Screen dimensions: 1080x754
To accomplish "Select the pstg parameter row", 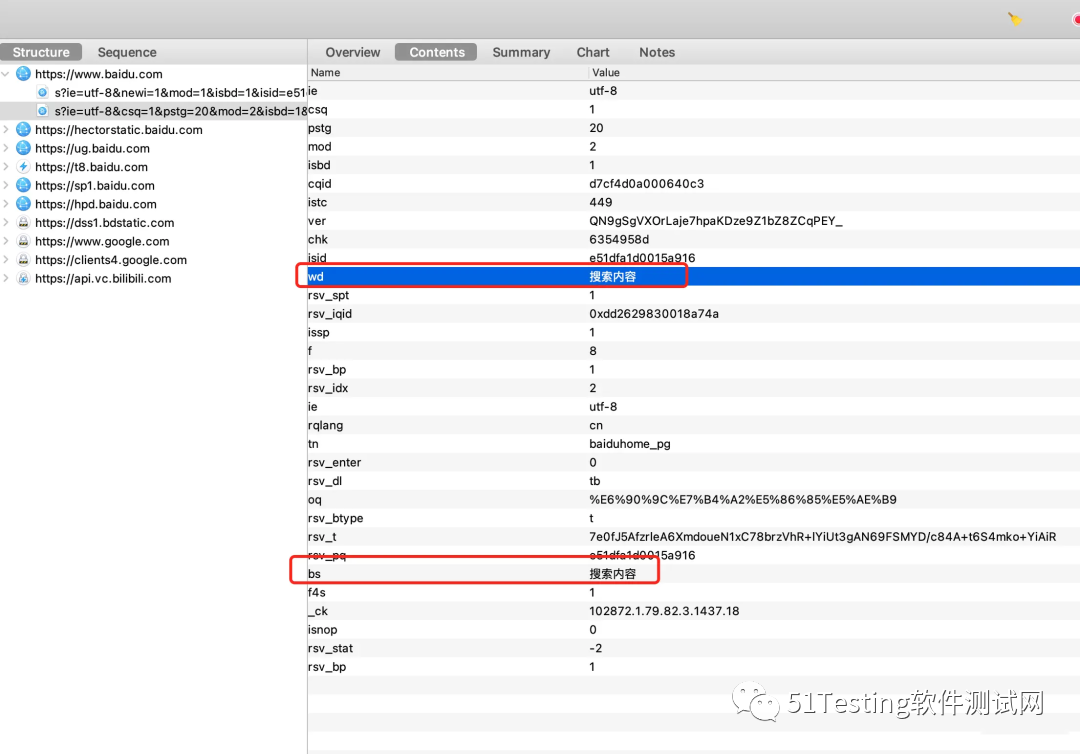I will click(x=694, y=128).
